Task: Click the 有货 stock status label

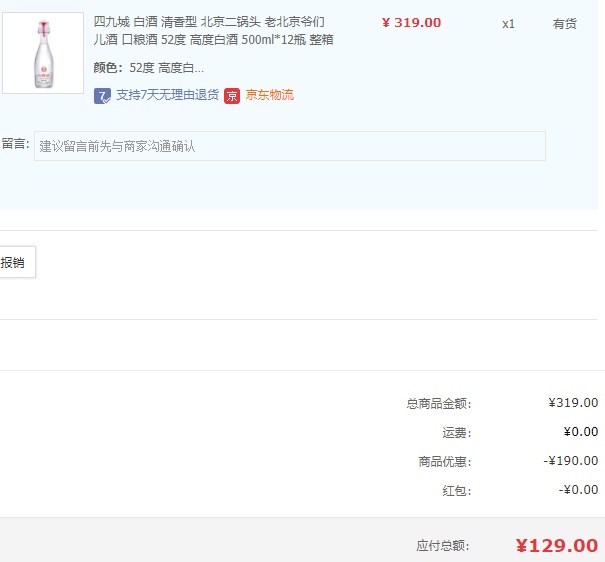Action: click(564, 24)
